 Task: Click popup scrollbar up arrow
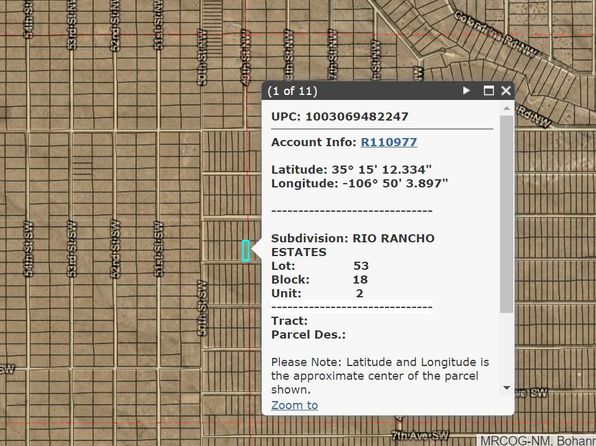[x=506, y=108]
